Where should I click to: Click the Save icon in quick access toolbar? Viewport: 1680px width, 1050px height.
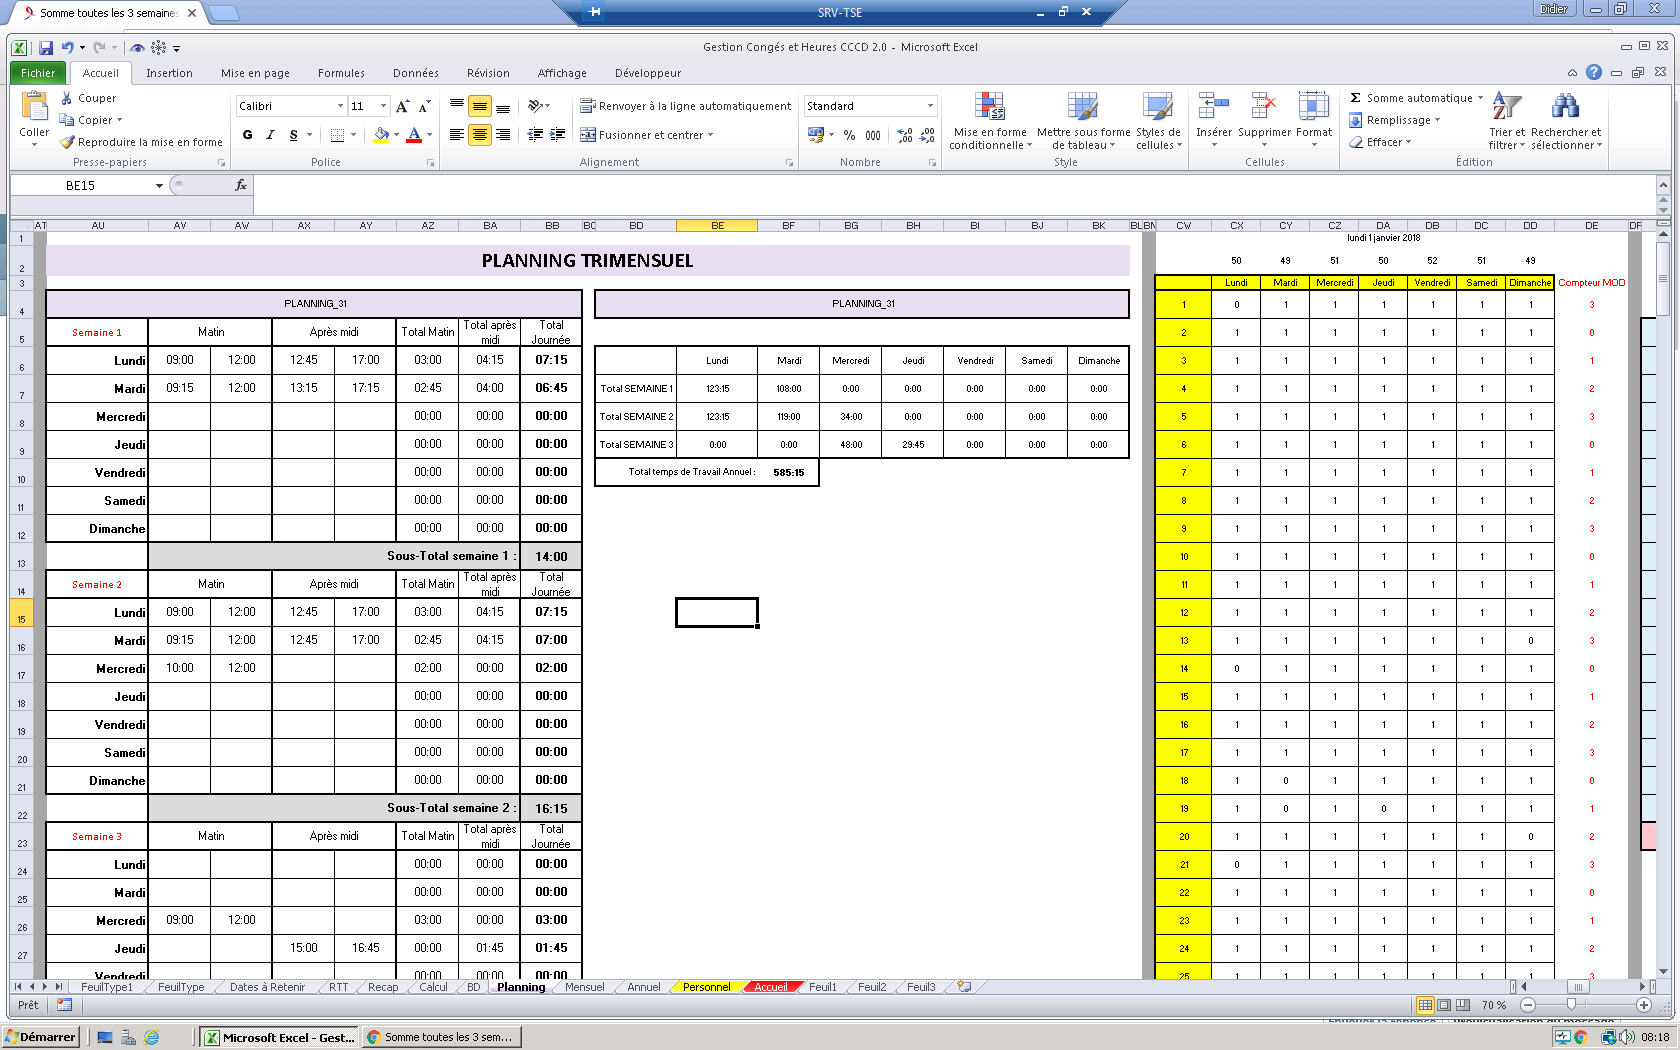[46, 48]
